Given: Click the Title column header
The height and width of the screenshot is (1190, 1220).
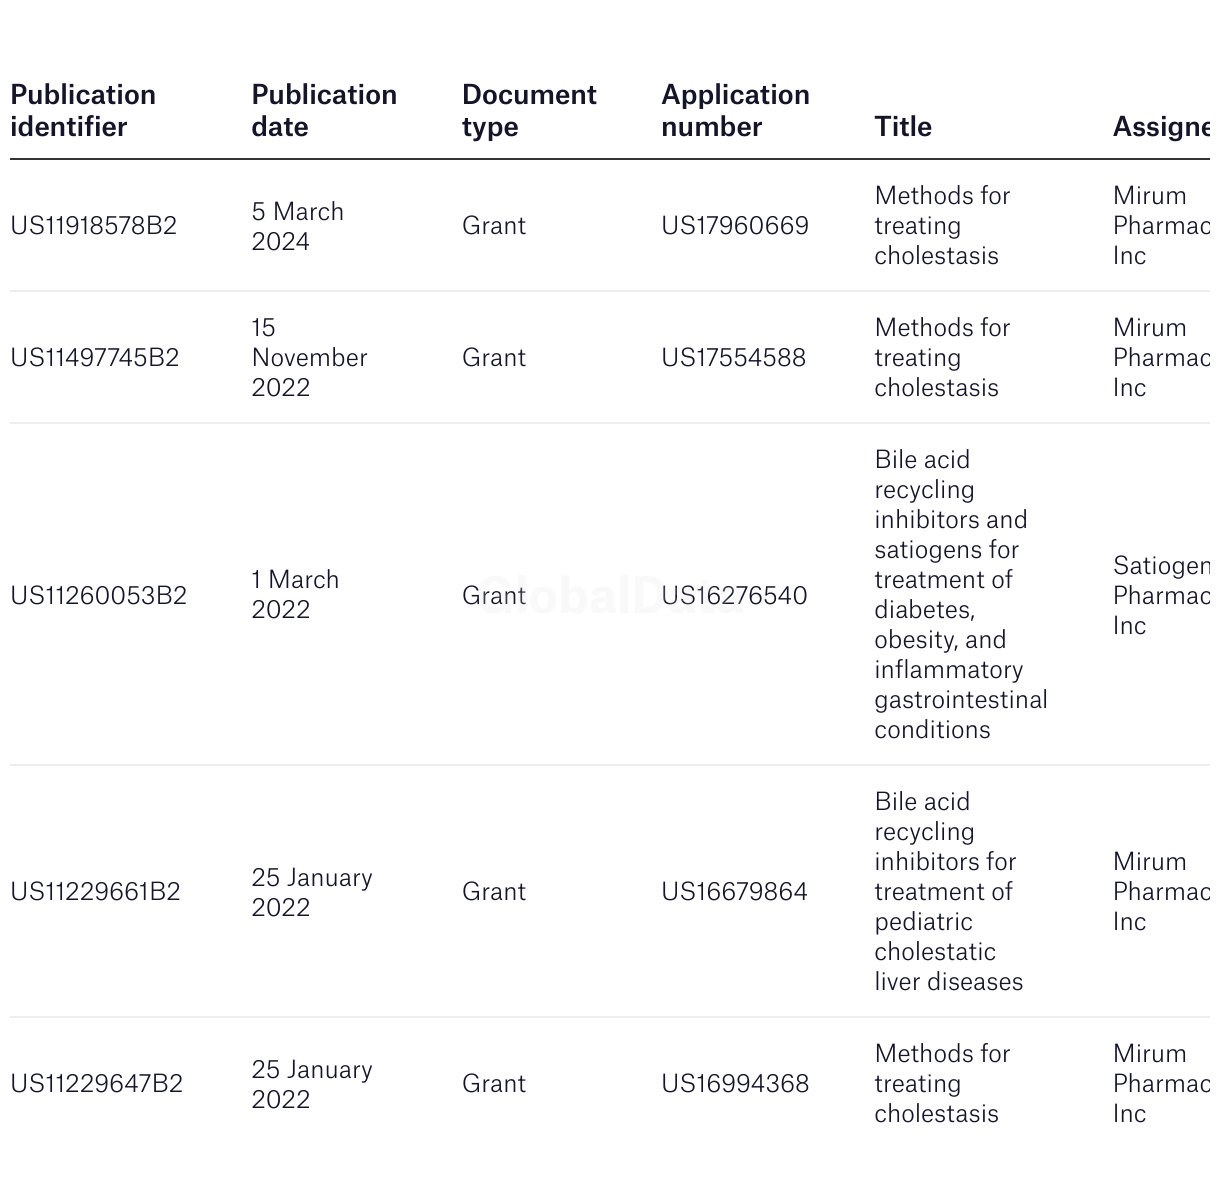Looking at the screenshot, I should 903,127.
